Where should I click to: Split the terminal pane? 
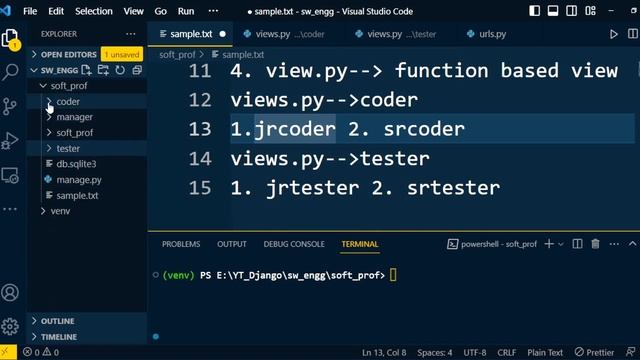577,244
